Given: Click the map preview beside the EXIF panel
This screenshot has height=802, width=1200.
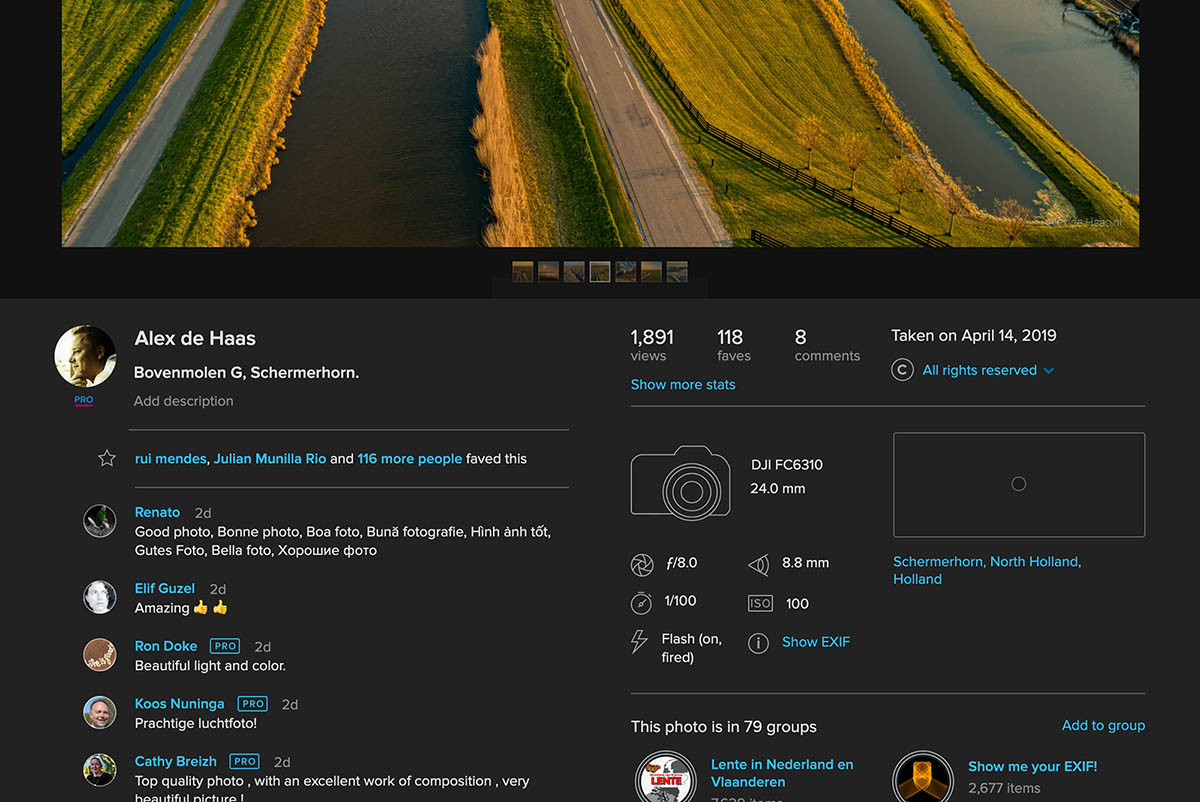Looking at the screenshot, I should tap(1018, 484).
